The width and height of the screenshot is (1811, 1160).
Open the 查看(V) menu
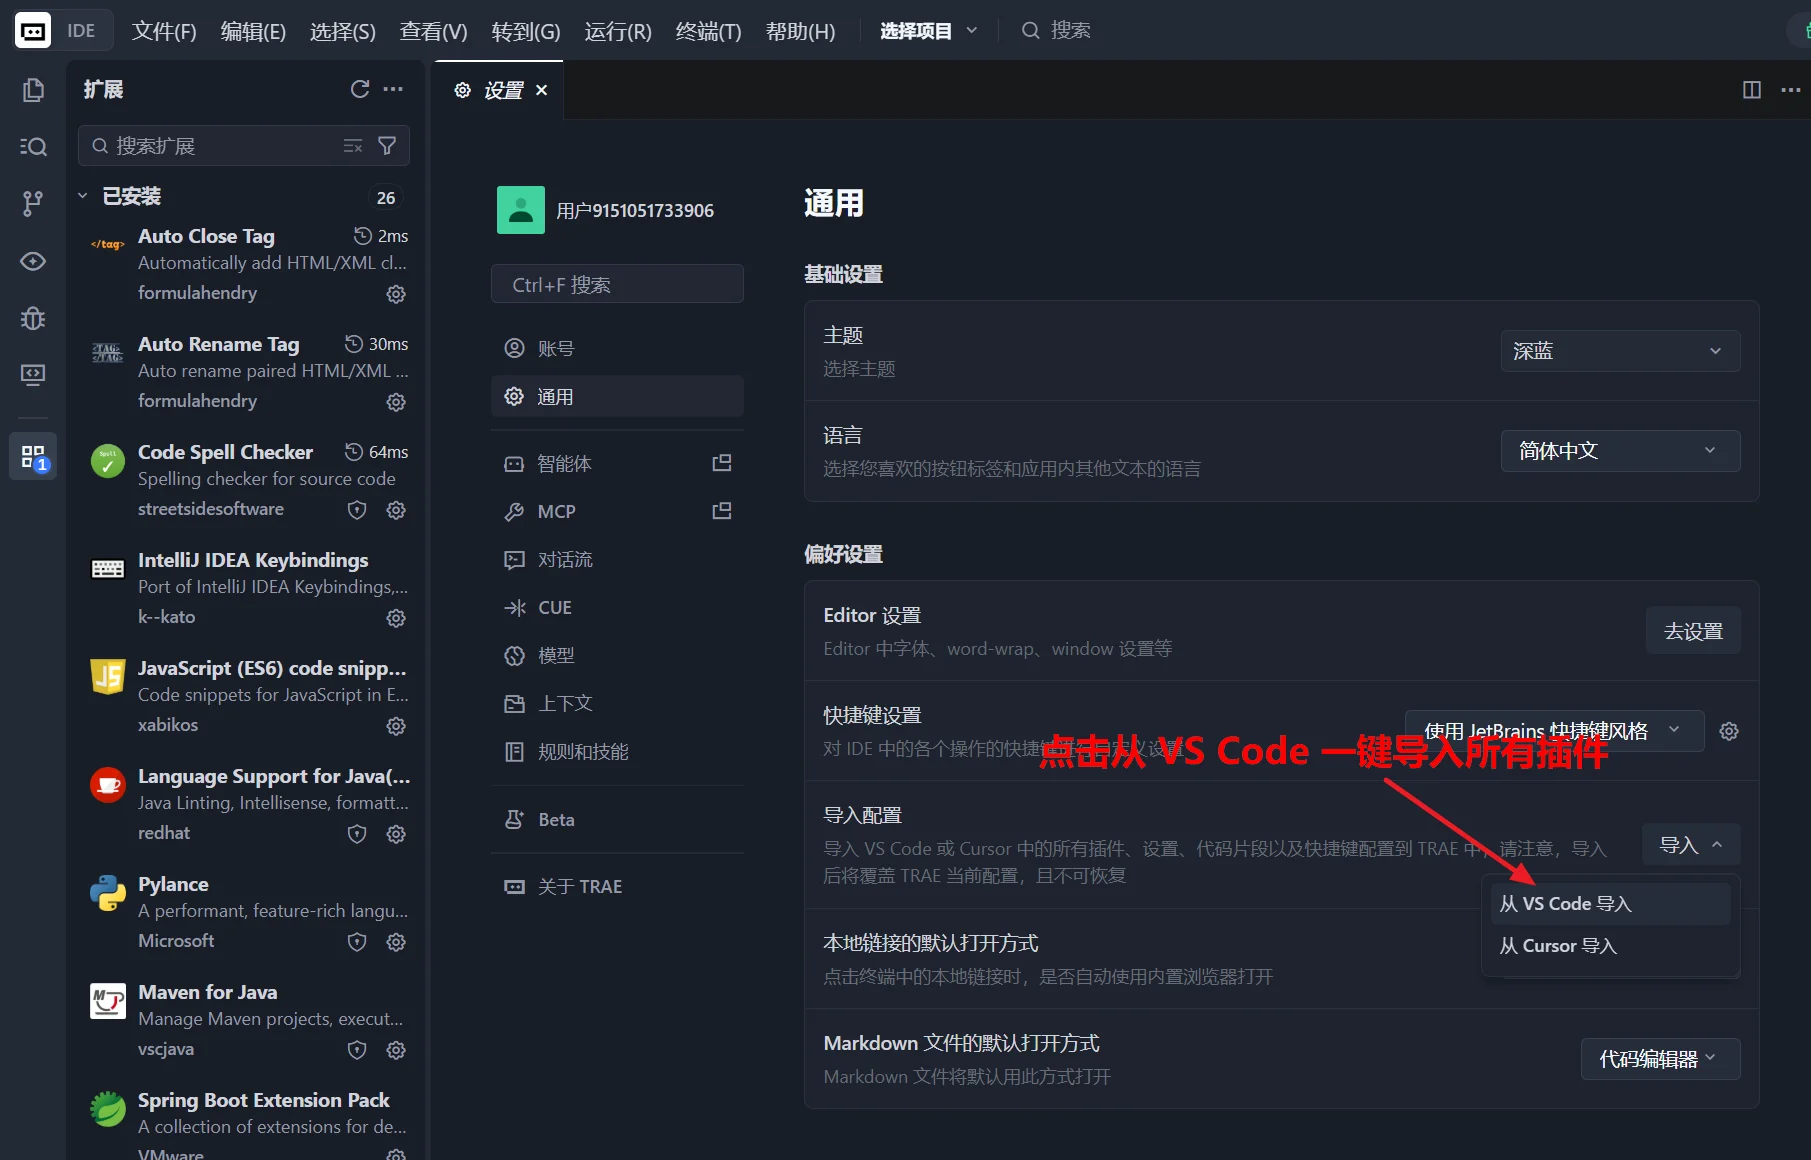click(433, 31)
